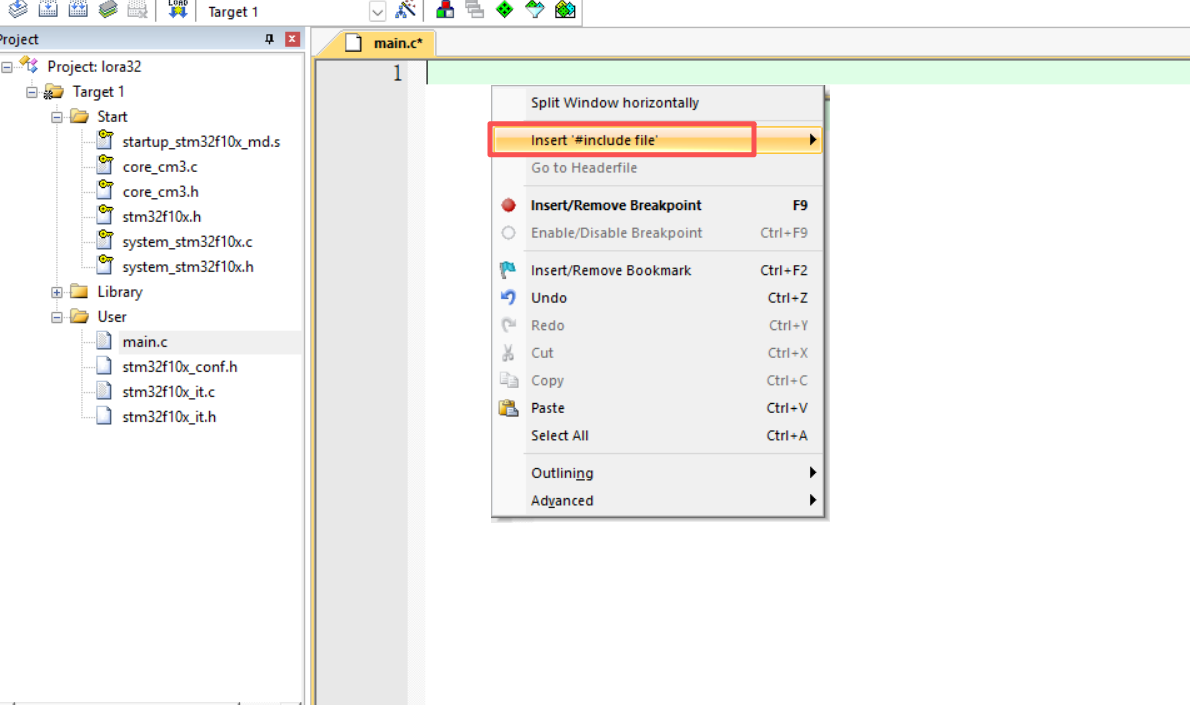The image size is (1190, 705).
Task: Select the Library group folder label
Action: tap(120, 292)
